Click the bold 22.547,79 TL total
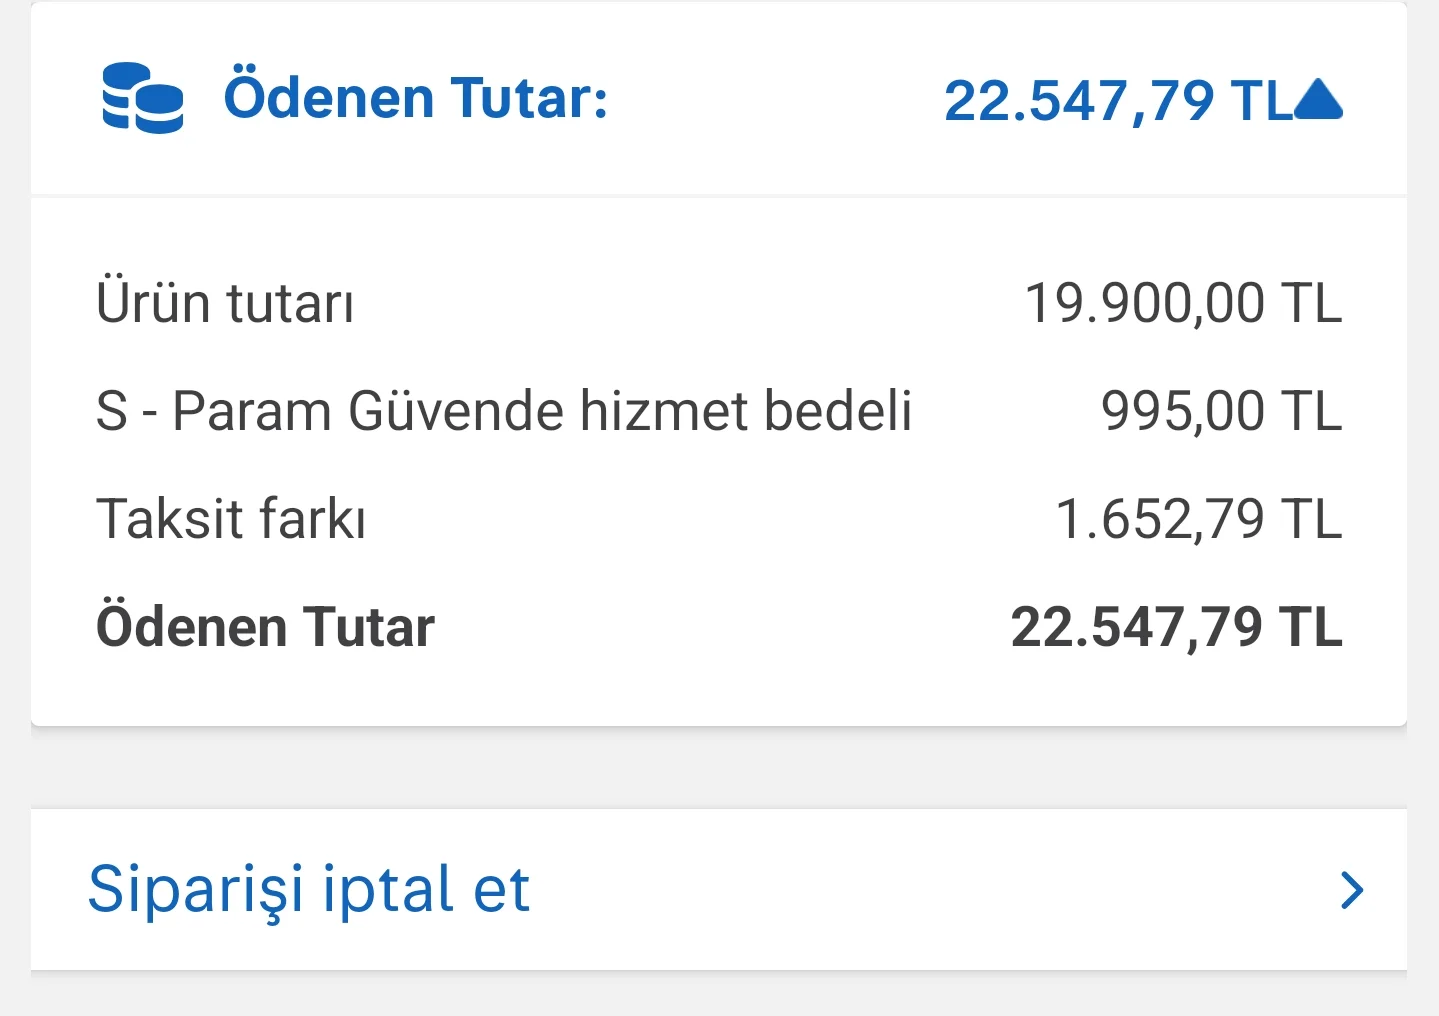1439x1016 pixels. pos(1176,627)
